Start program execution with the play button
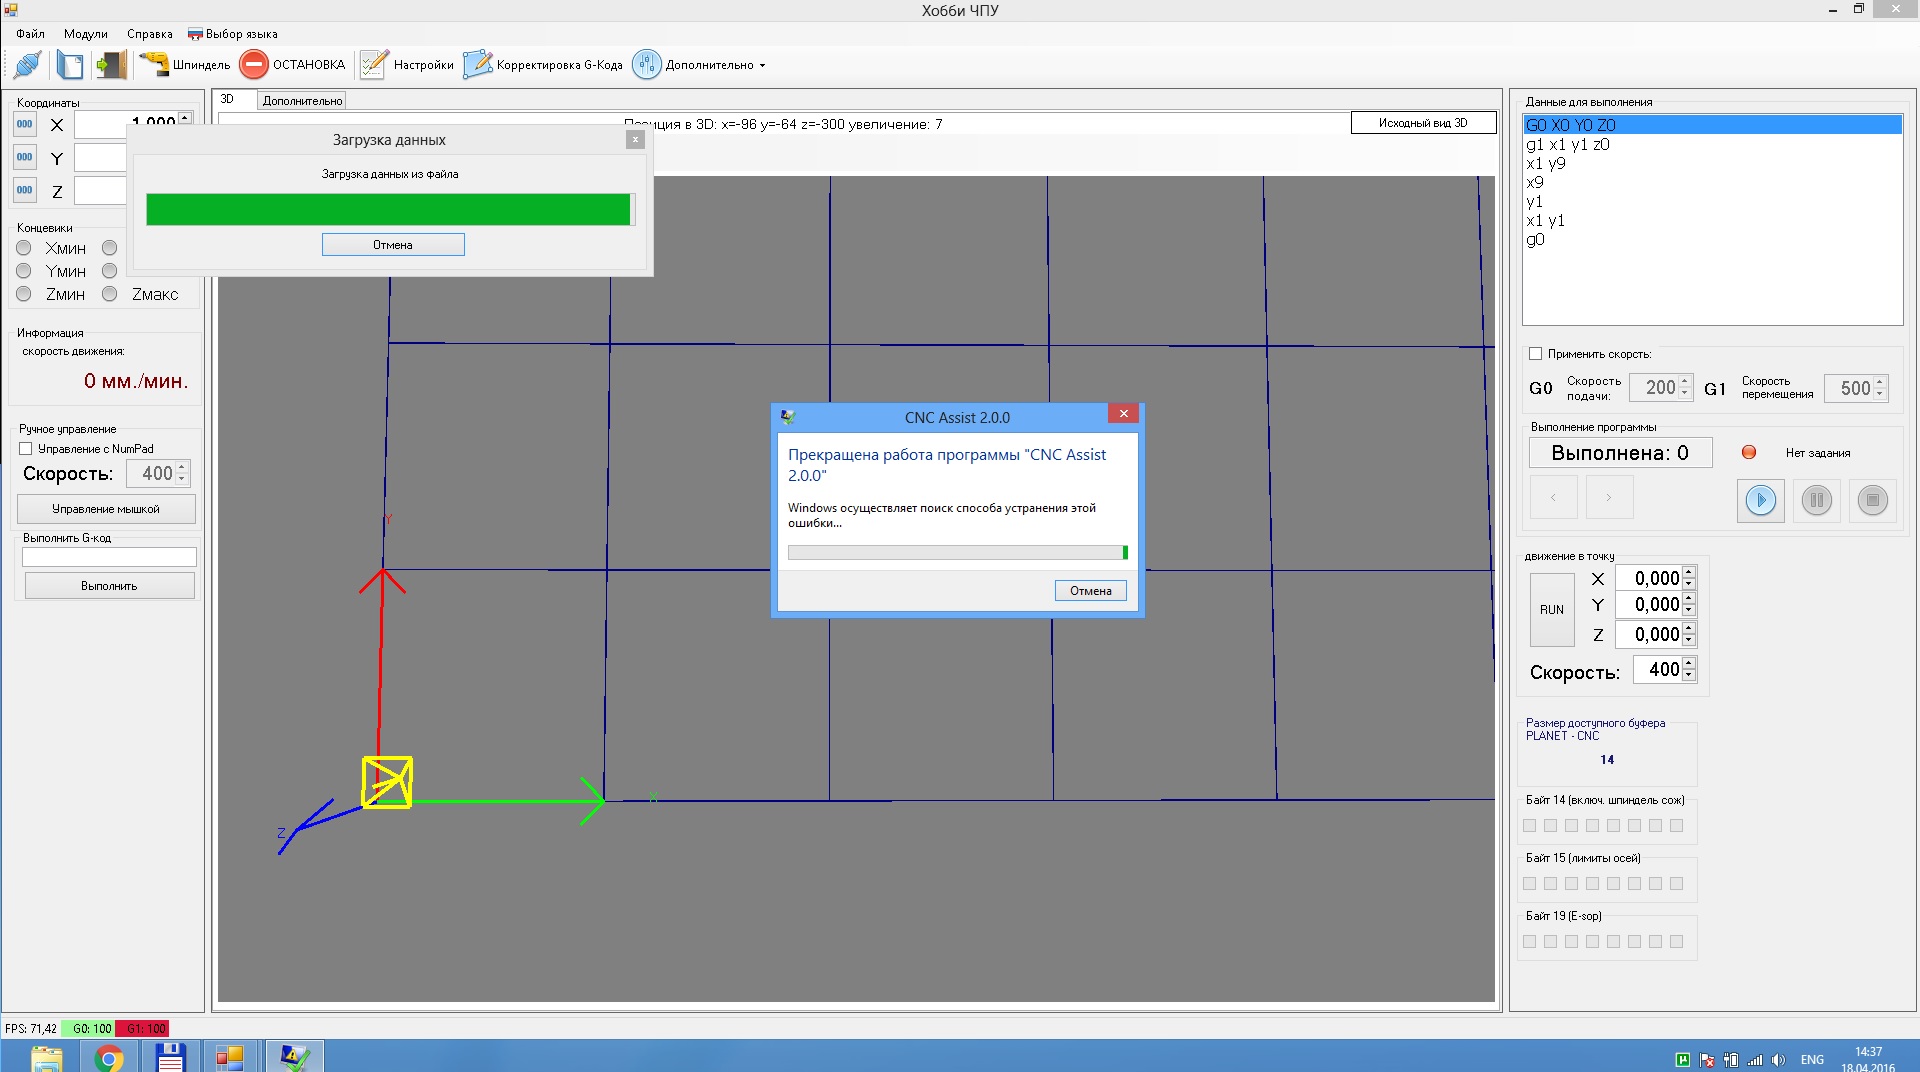This screenshot has height=1072, width=1920. tap(1761, 500)
